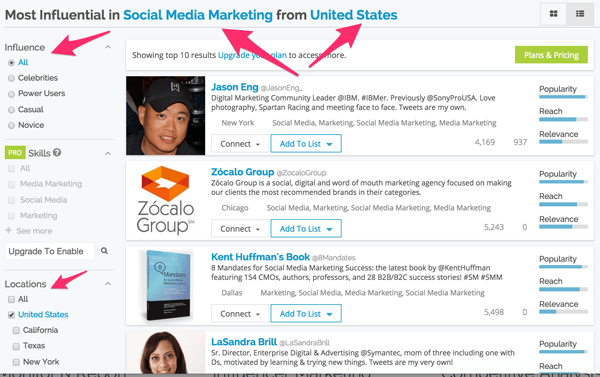Collapse the Skills filter section
The image size is (600, 377).
point(108,153)
